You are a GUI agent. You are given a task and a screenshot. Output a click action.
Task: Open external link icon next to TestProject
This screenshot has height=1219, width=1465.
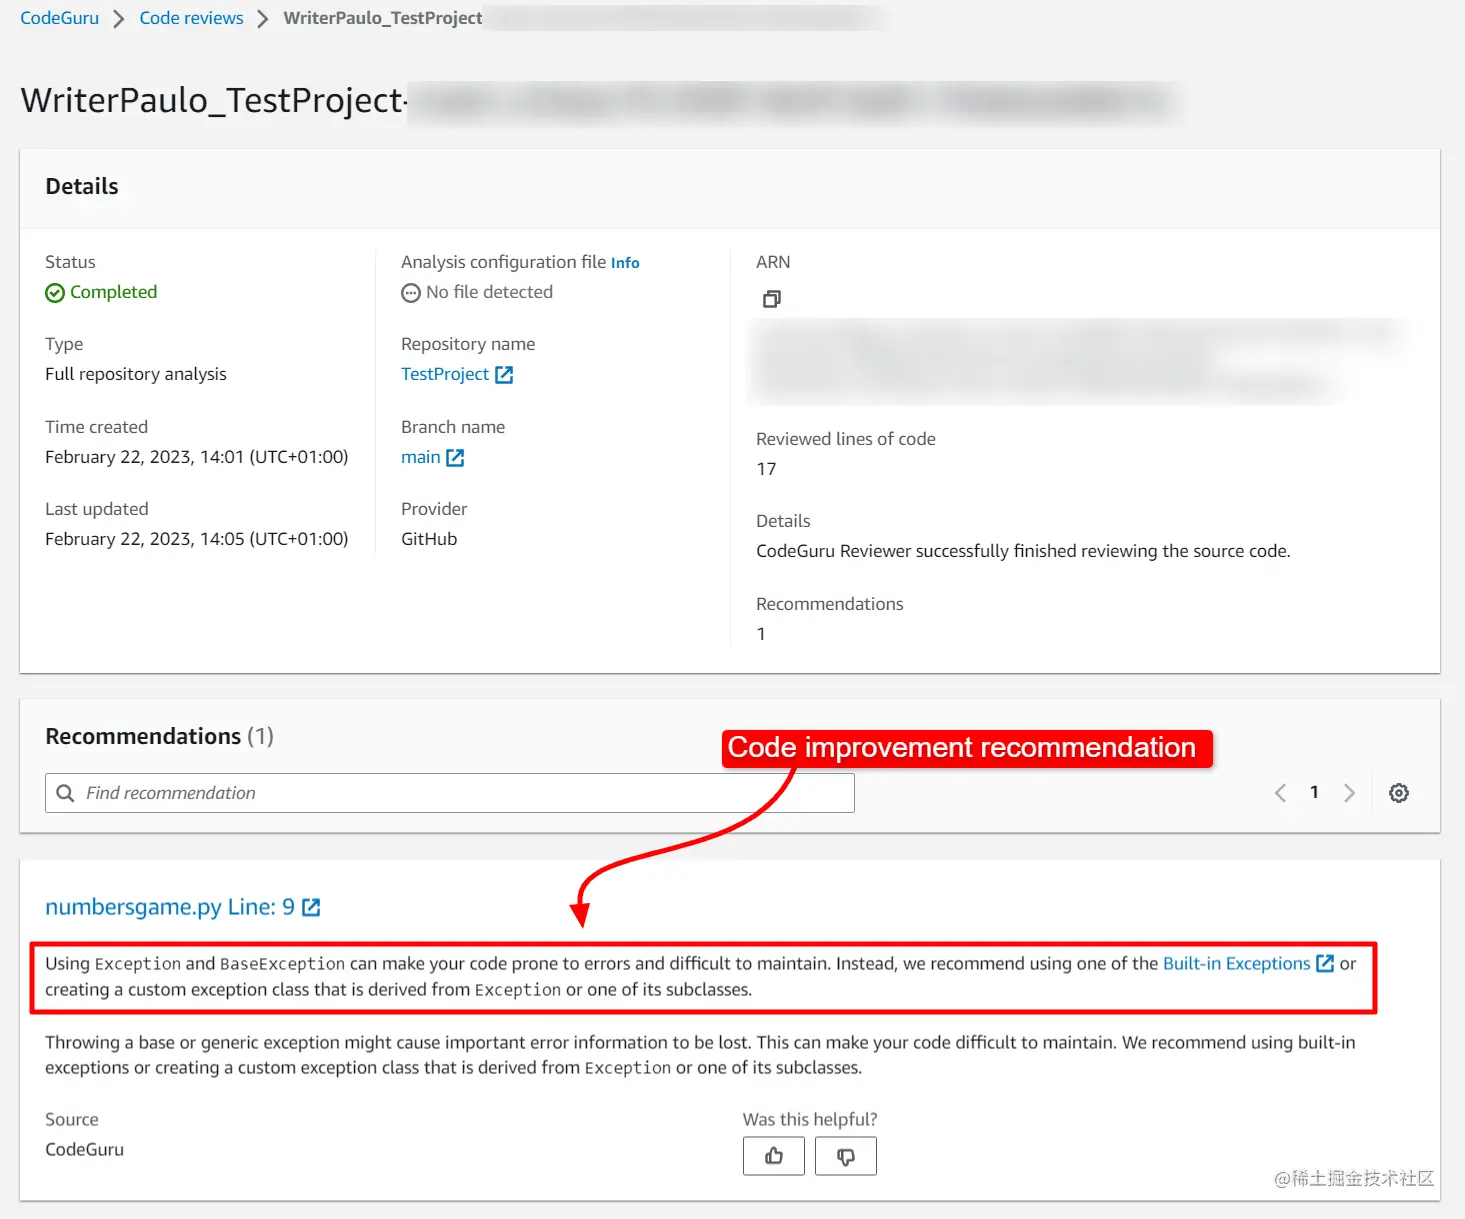coord(504,375)
